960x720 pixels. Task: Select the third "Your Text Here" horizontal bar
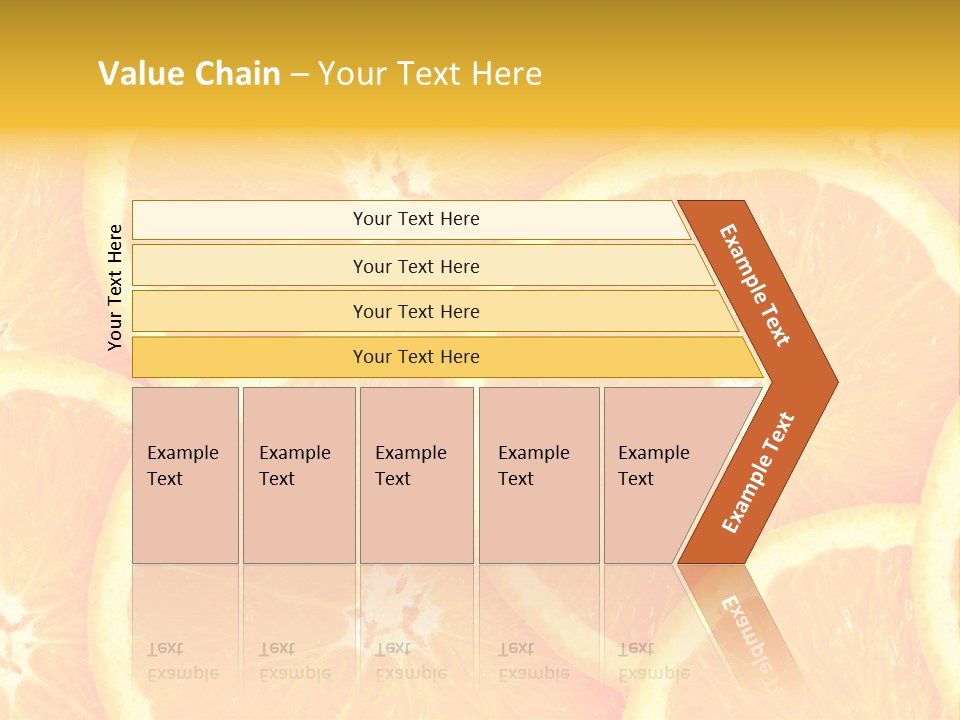coord(416,311)
